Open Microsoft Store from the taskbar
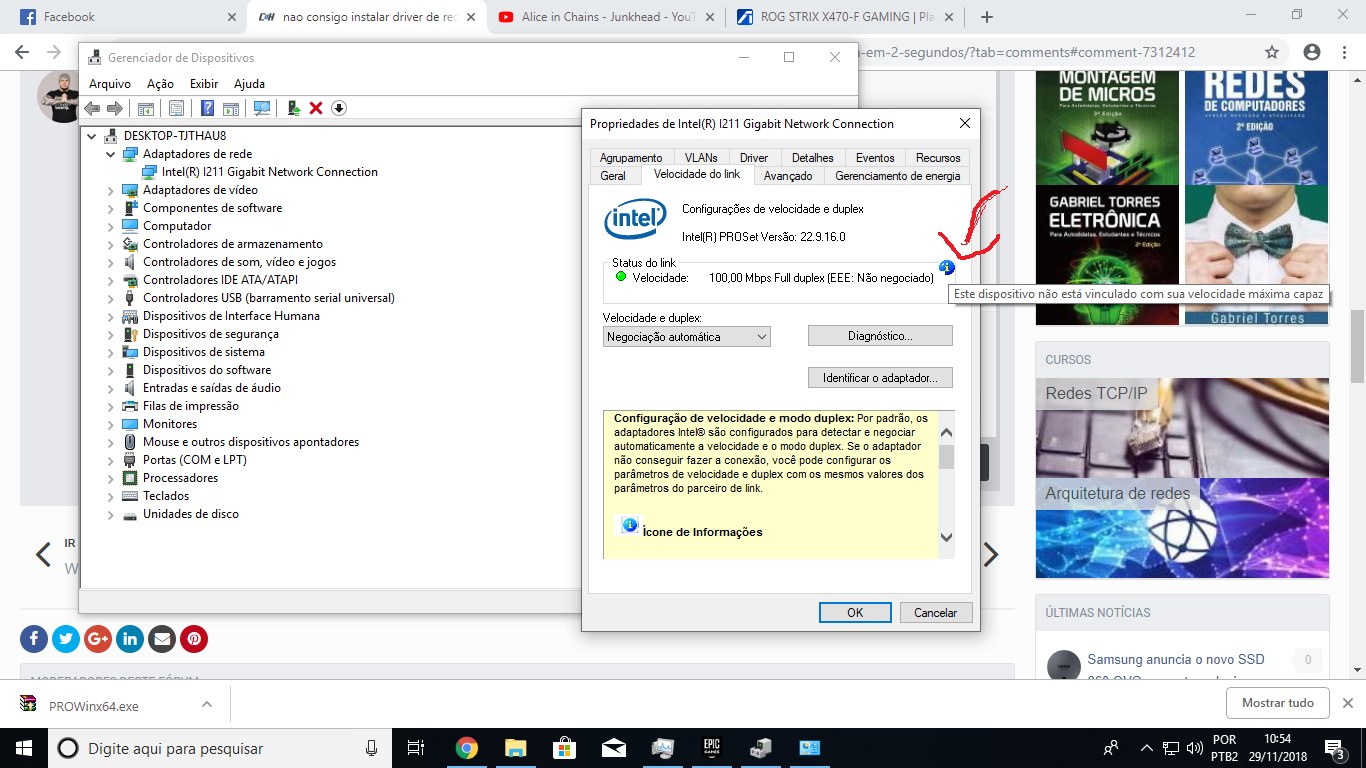This screenshot has height=768, width=1366. (564, 747)
